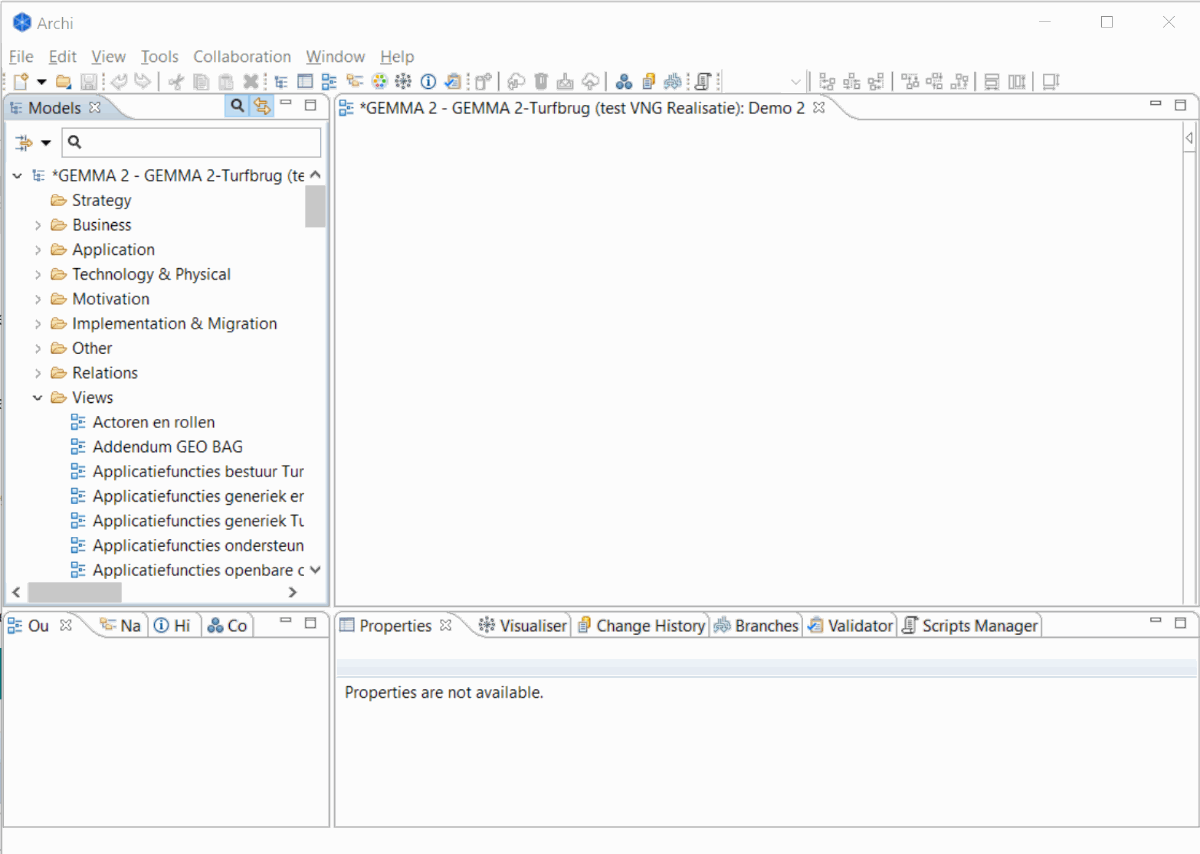Switch to the Branches tab
The height and width of the screenshot is (854, 1200).
coord(756,625)
